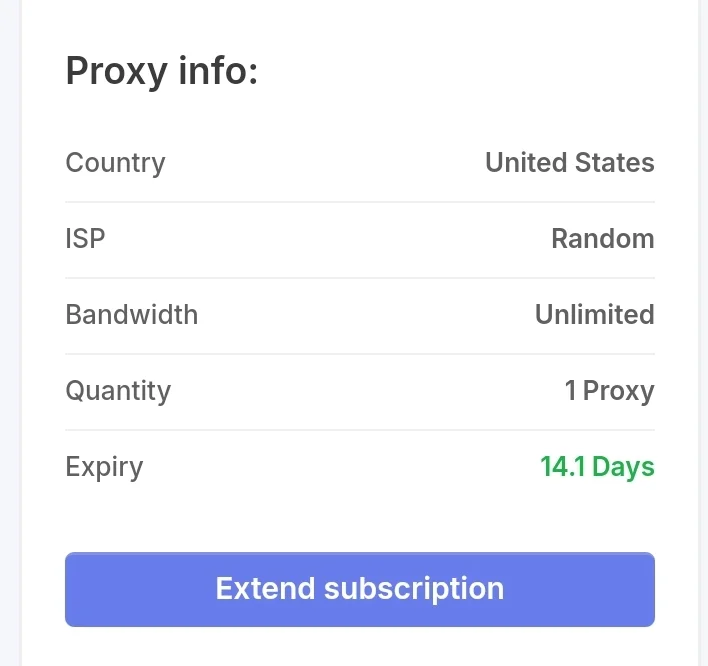Click the Country label
This screenshot has height=666, width=708.
pyautogui.click(x=115, y=163)
